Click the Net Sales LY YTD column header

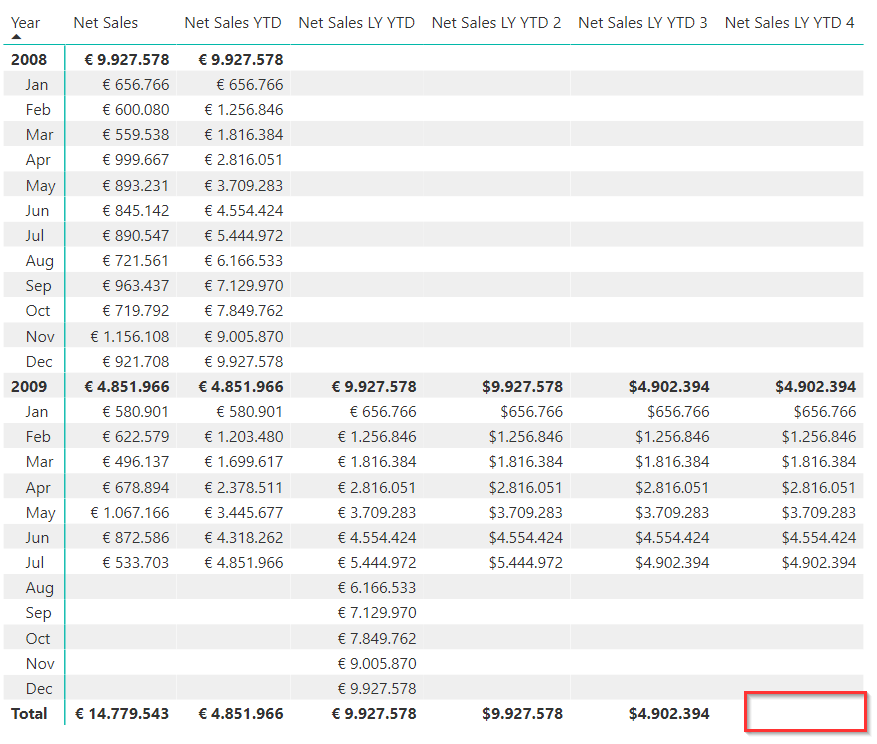(x=356, y=22)
